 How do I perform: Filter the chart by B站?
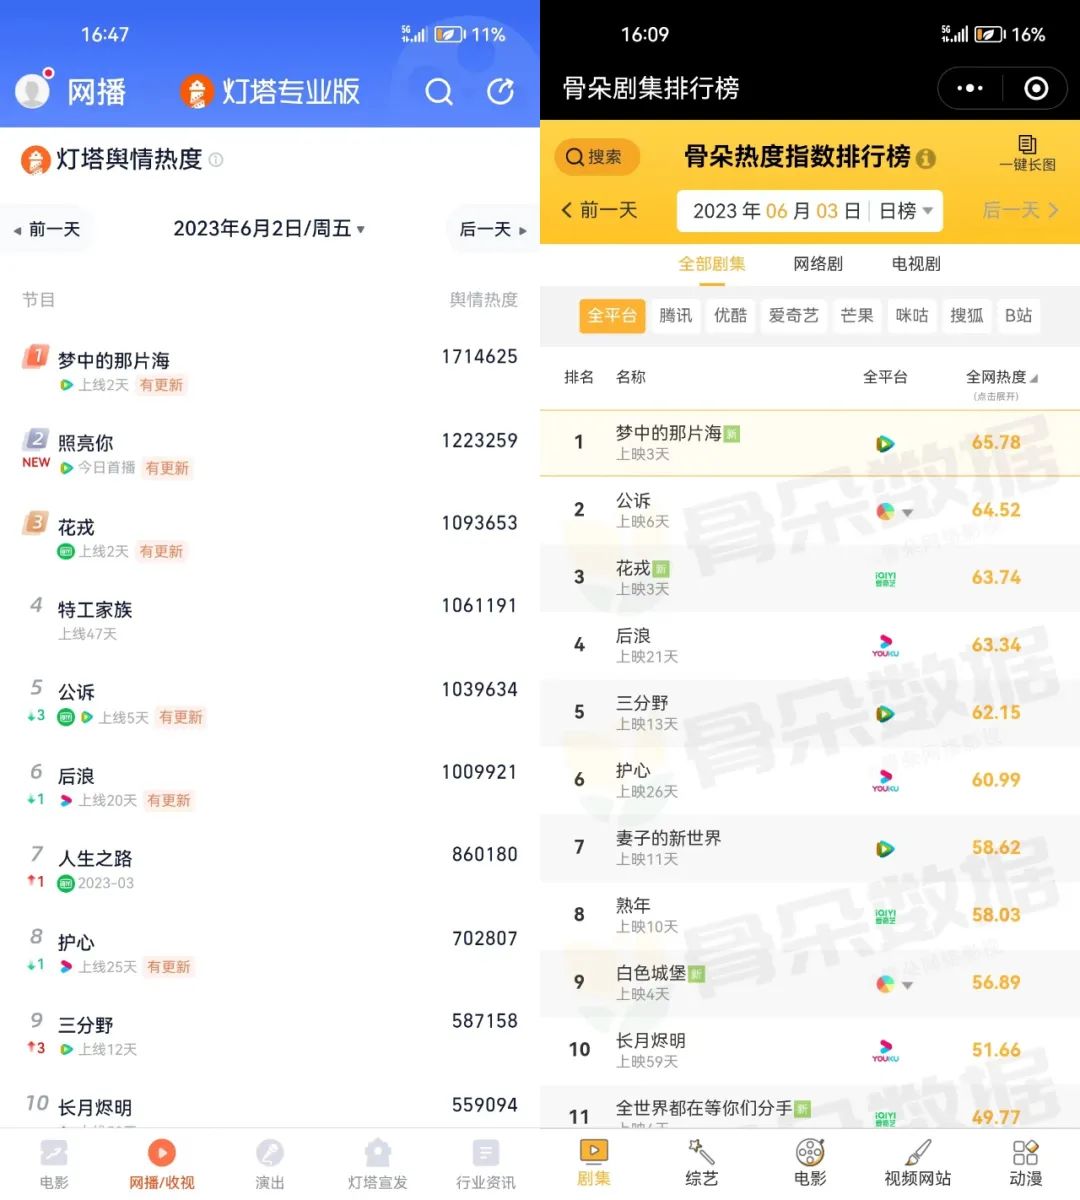click(1018, 316)
